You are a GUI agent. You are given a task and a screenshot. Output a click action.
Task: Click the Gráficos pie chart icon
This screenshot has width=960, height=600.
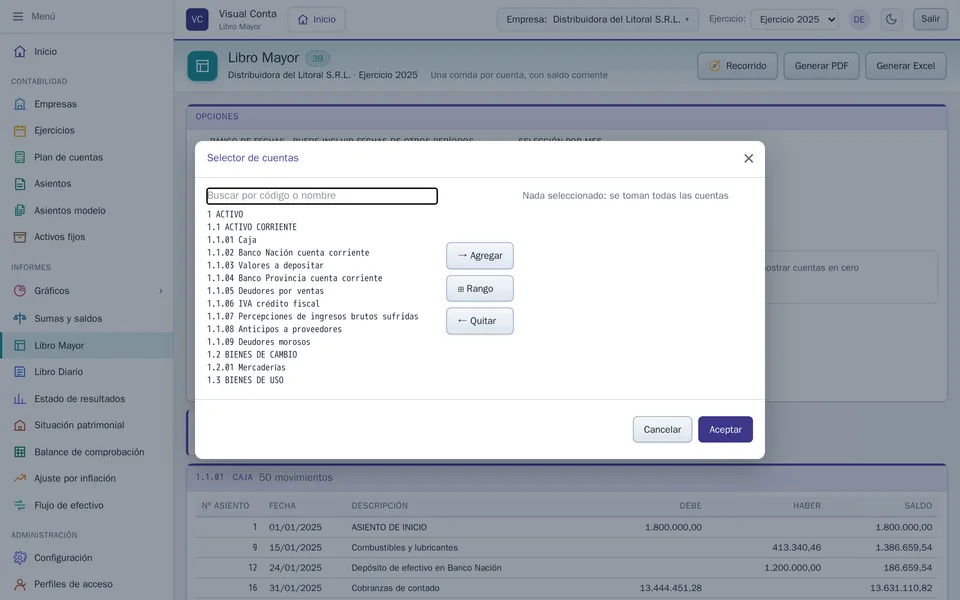tap(20, 291)
